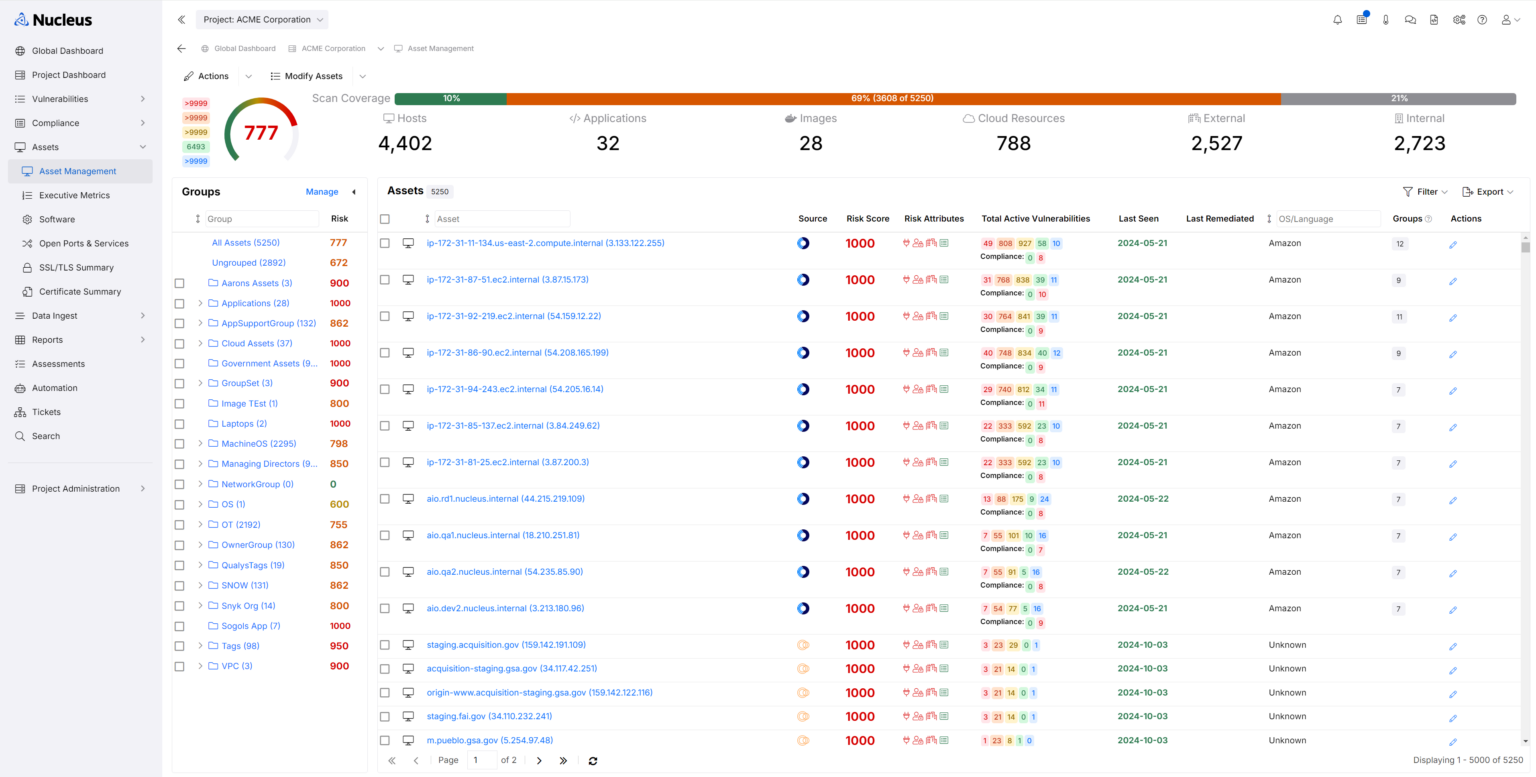Open the chat support icon in the header
This screenshot has width=1536, height=777.
click(x=1410, y=19)
